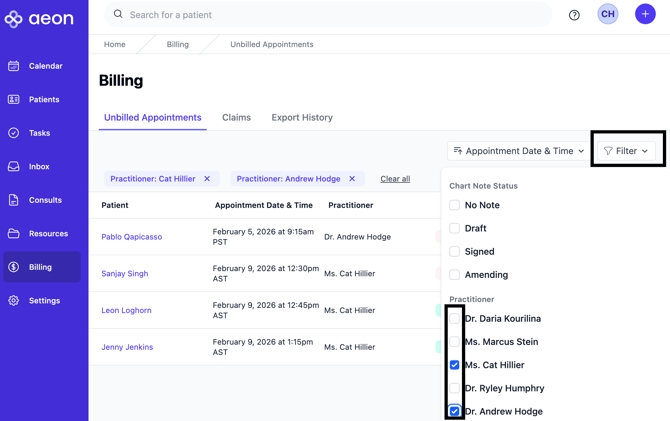The width and height of the screenshot is (670, 421).
Task: Click the help question mark icon
Action: [574, 15]
